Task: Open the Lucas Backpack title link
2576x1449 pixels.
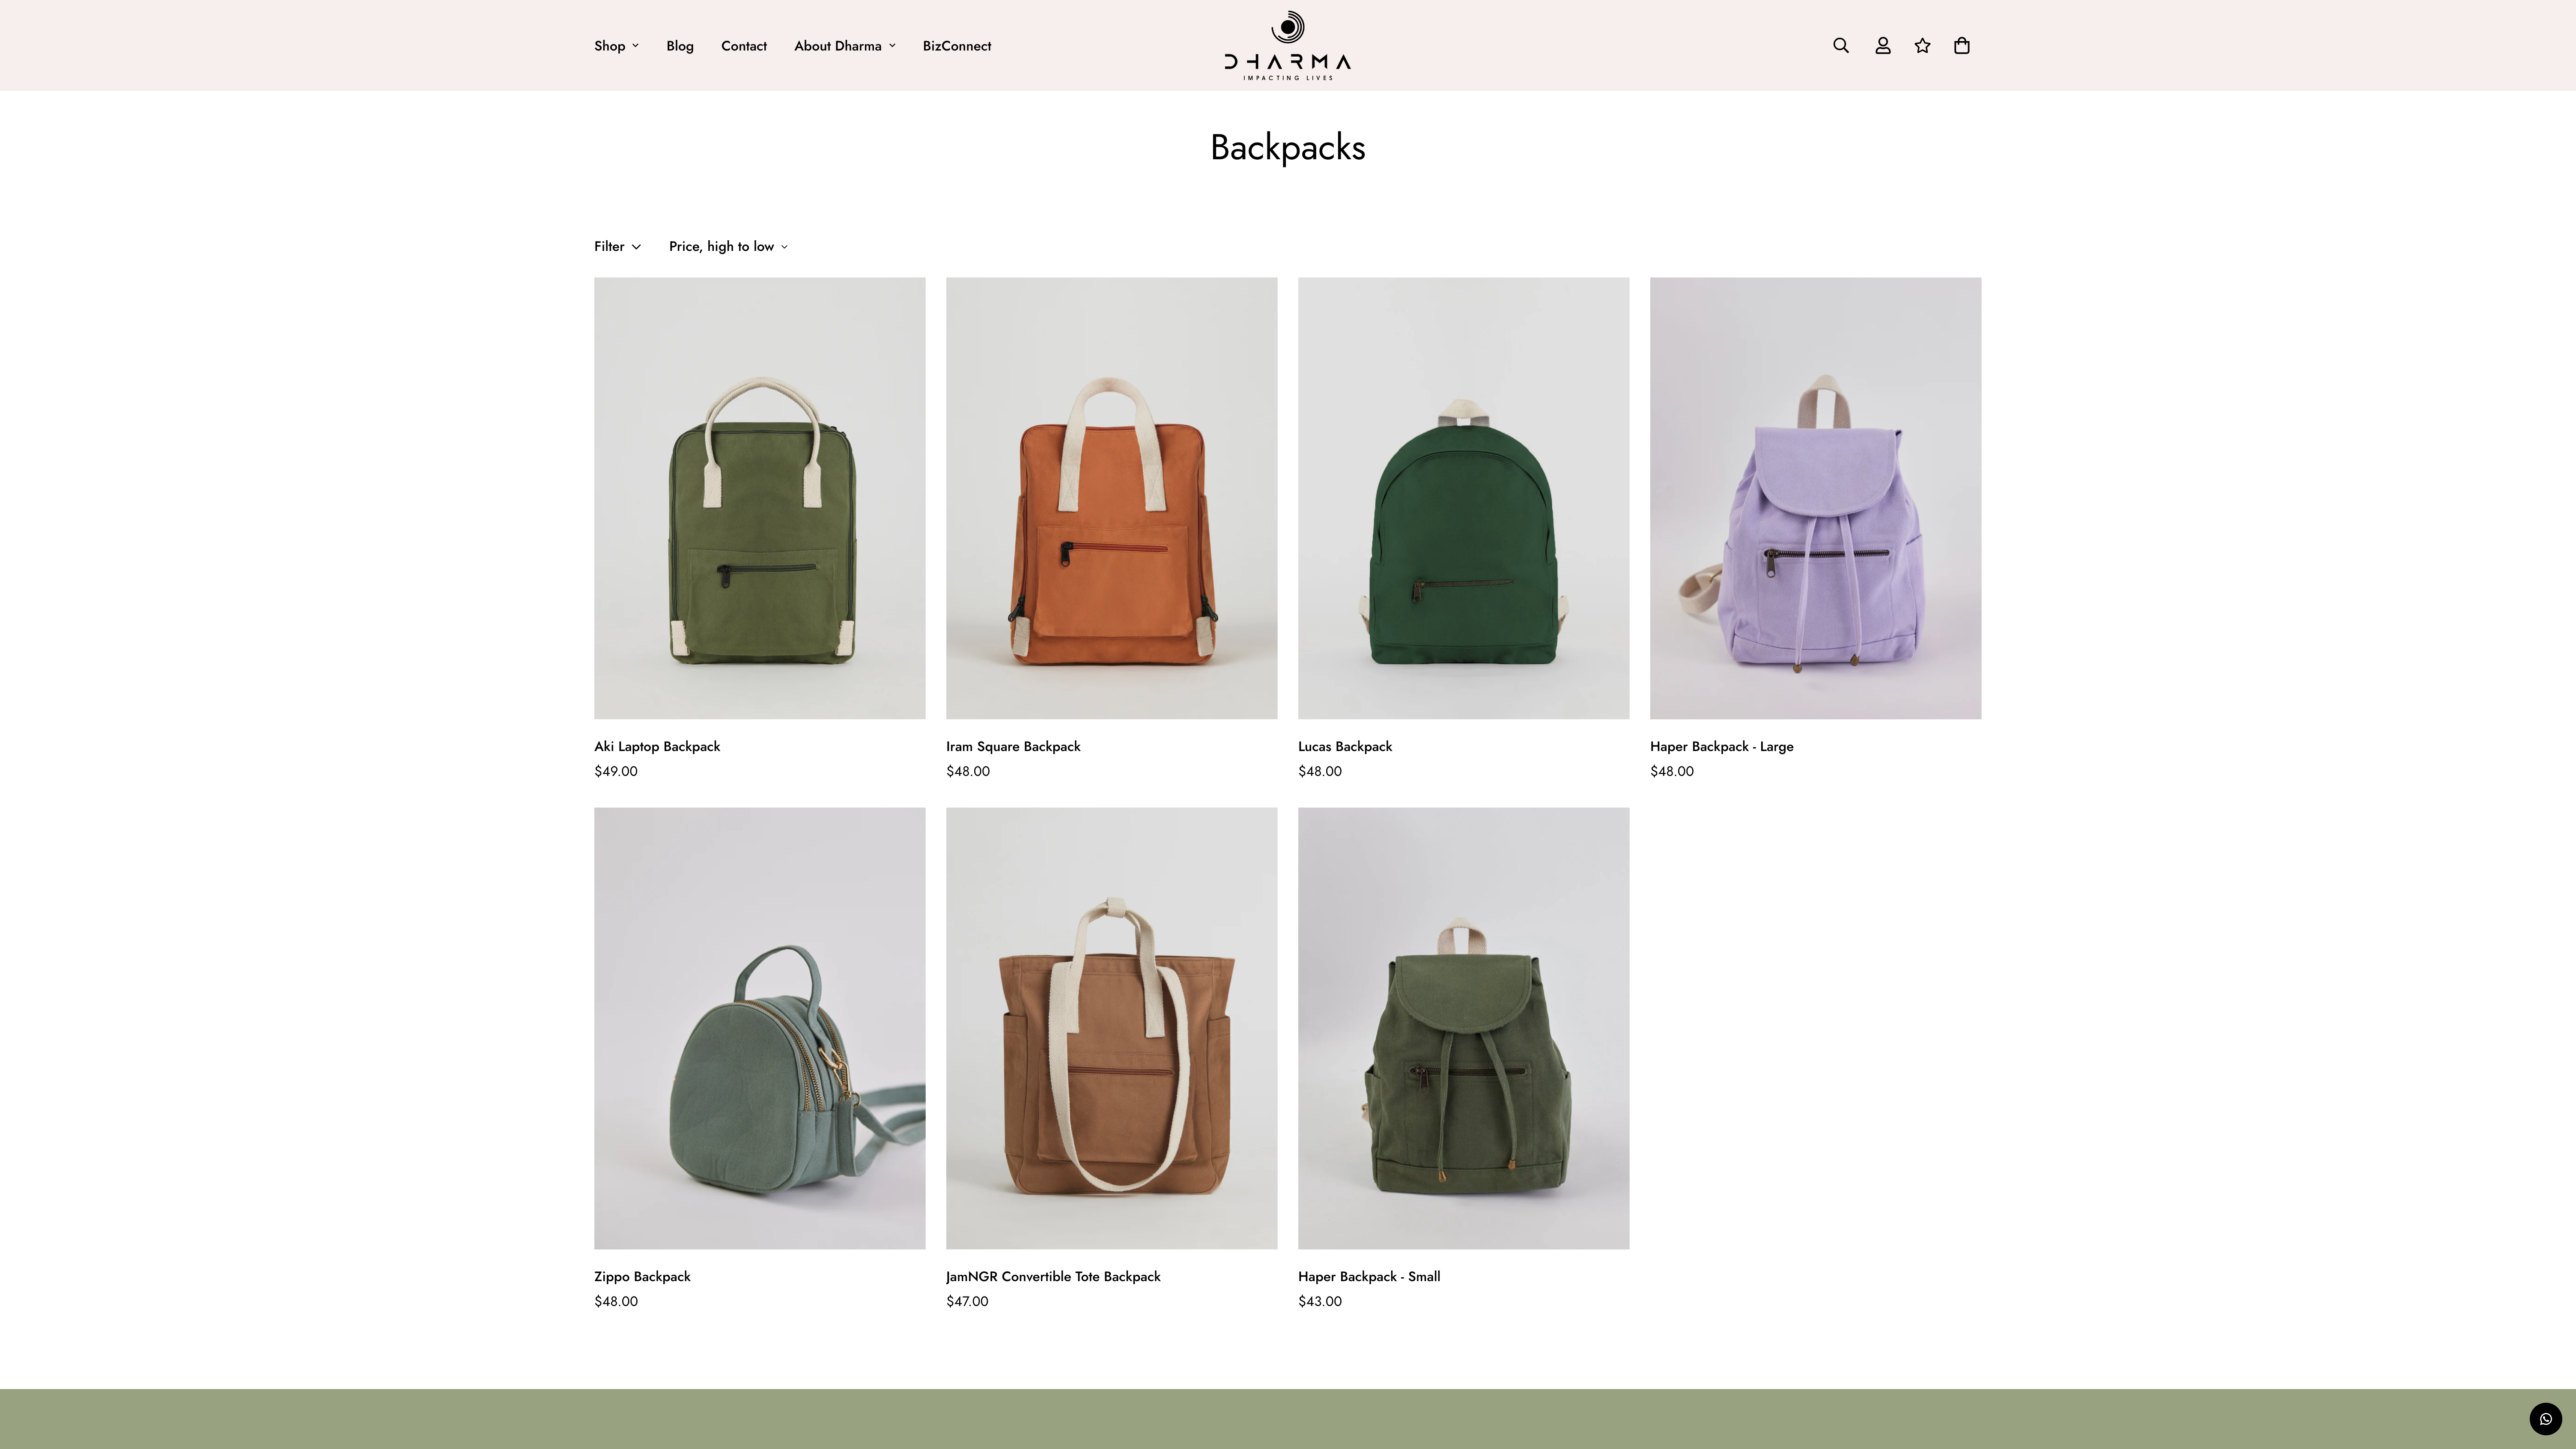Action: 1345,746
